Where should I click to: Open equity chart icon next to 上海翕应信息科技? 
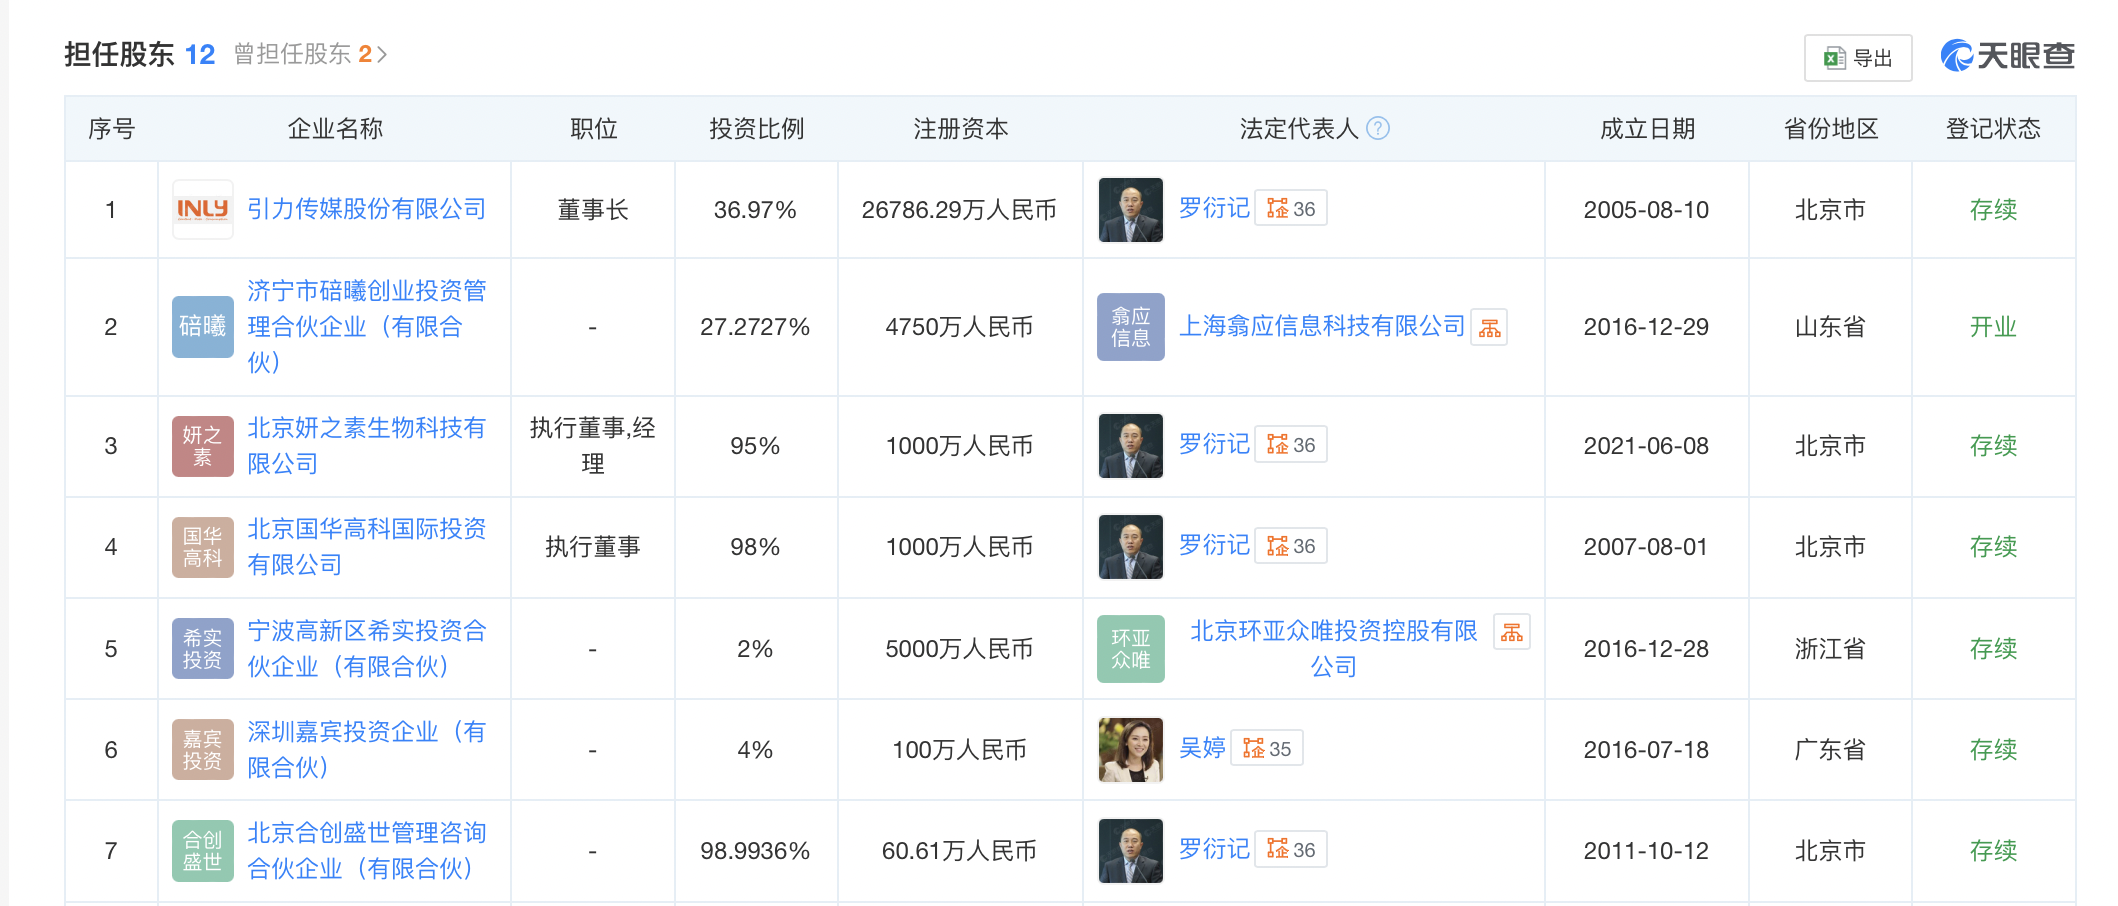(1489, 327)
